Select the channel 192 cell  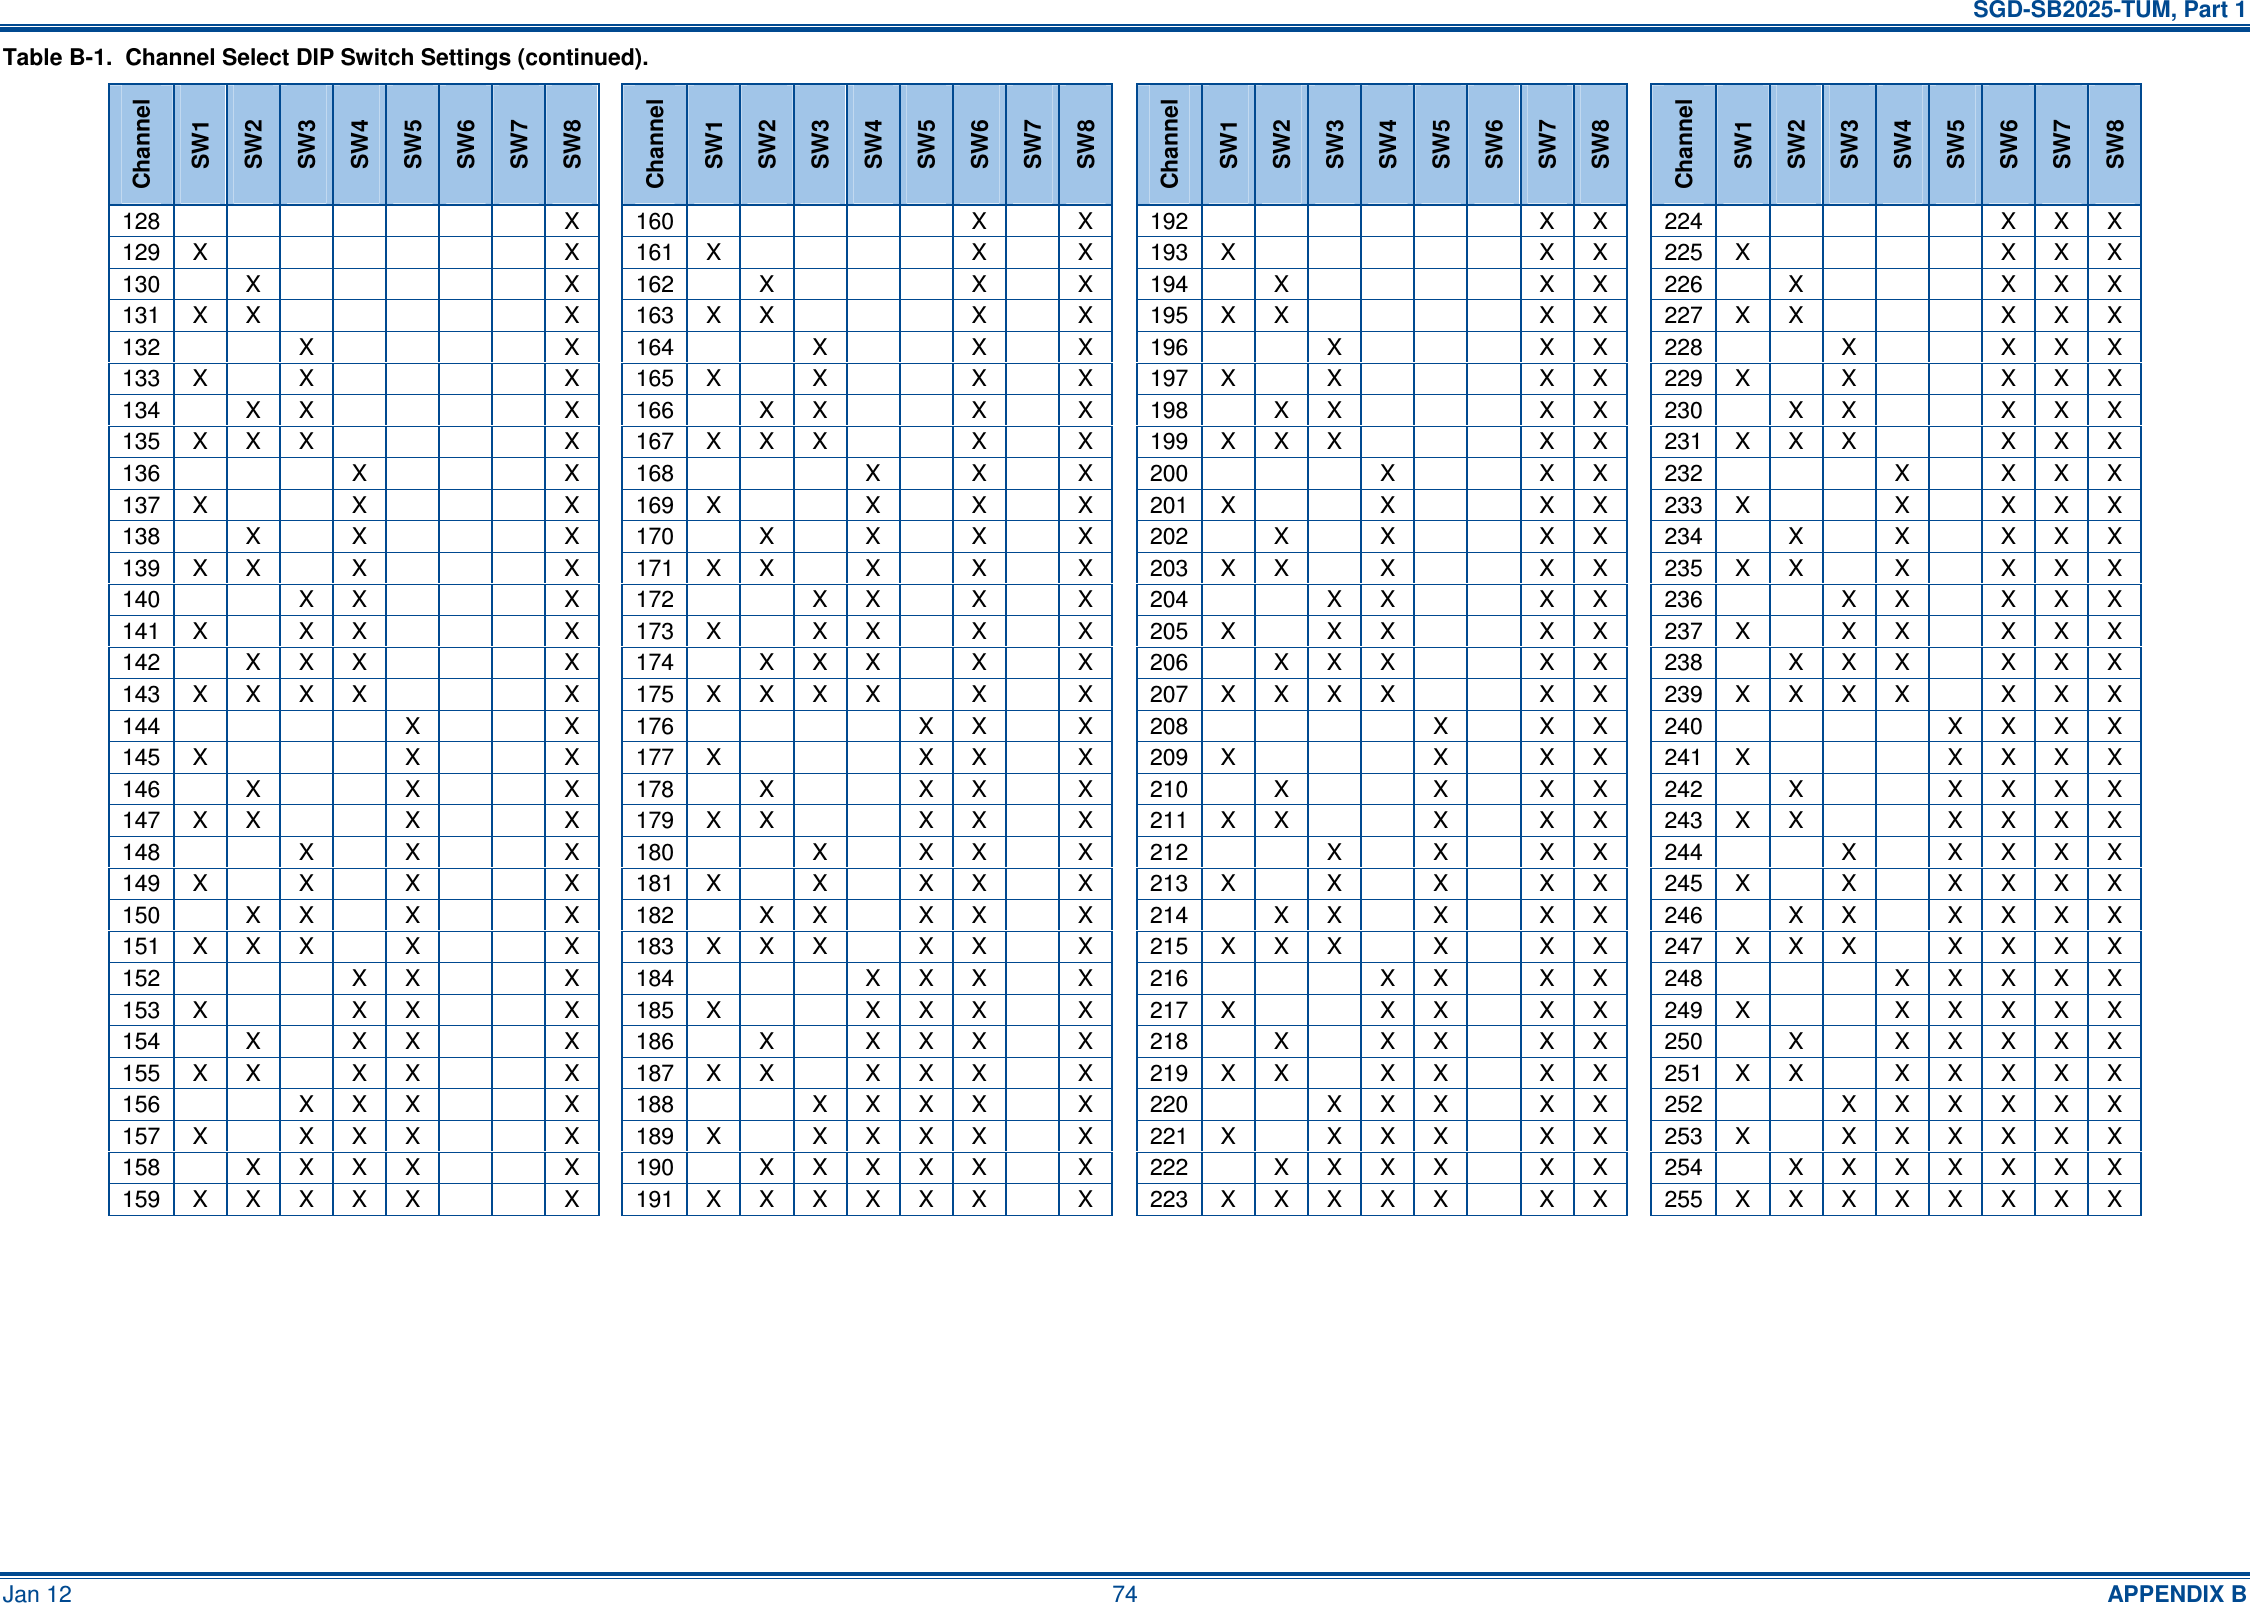1169,221
